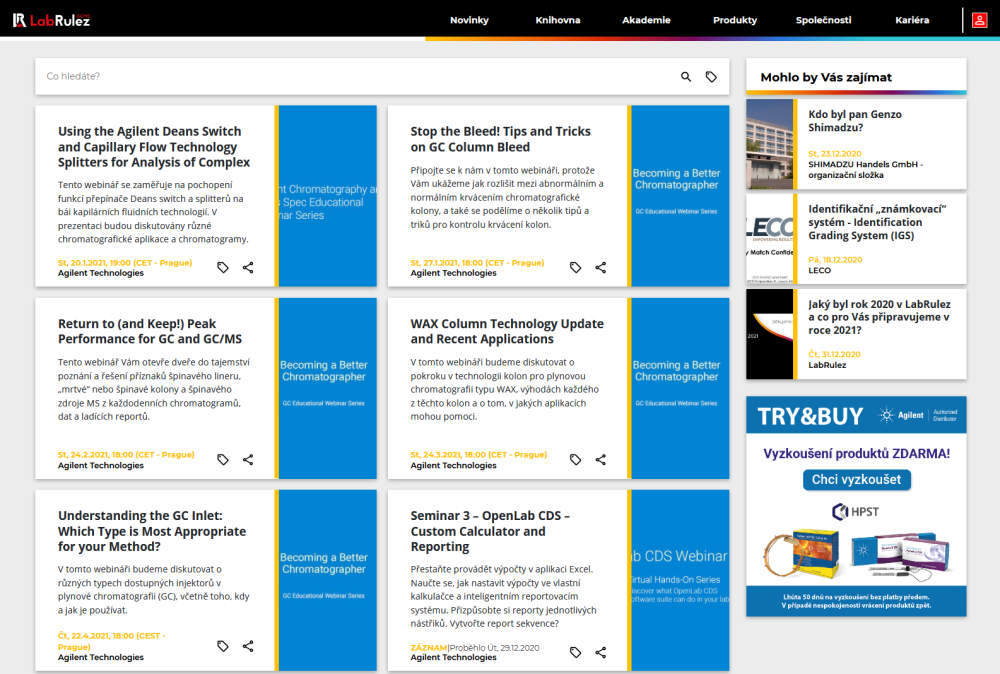
Task: Click the search magnifier icon
Action: click(x=686, y=77)
